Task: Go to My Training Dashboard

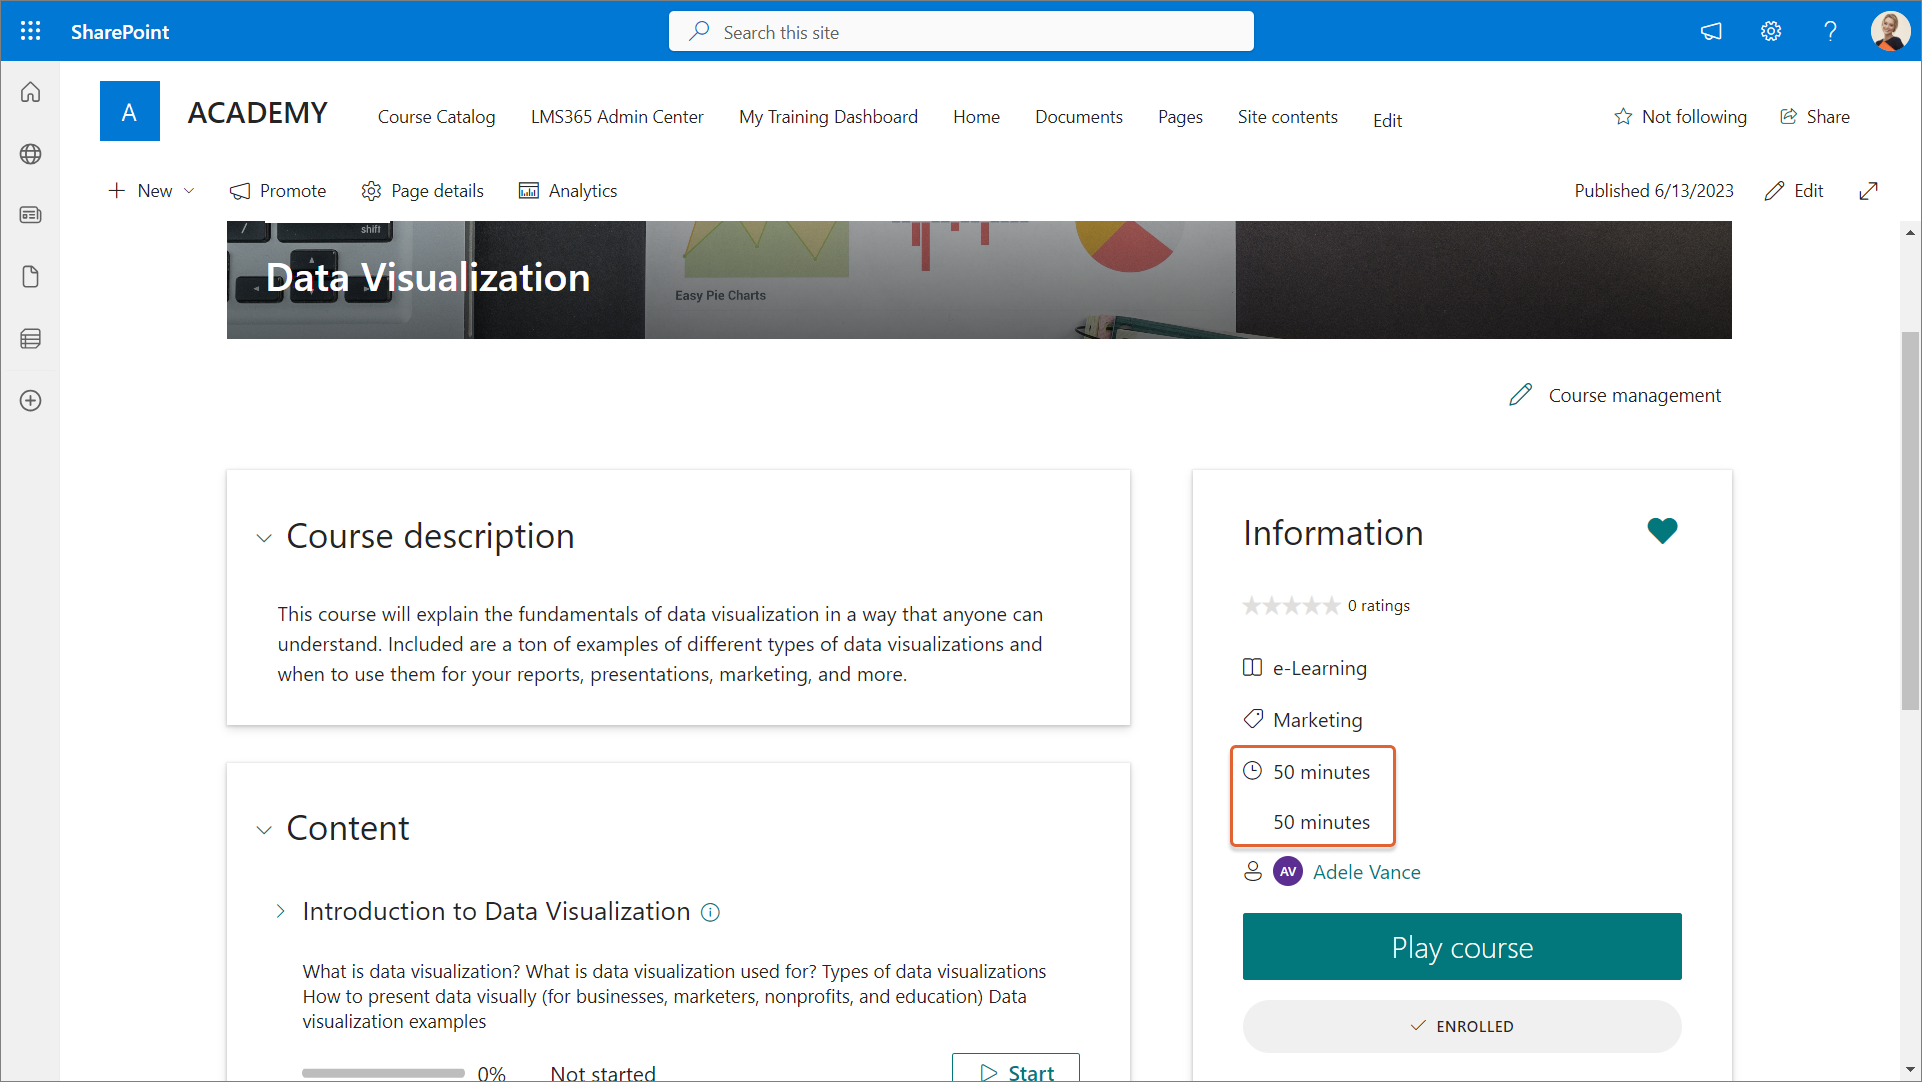Action: click(x=827, y=117)
